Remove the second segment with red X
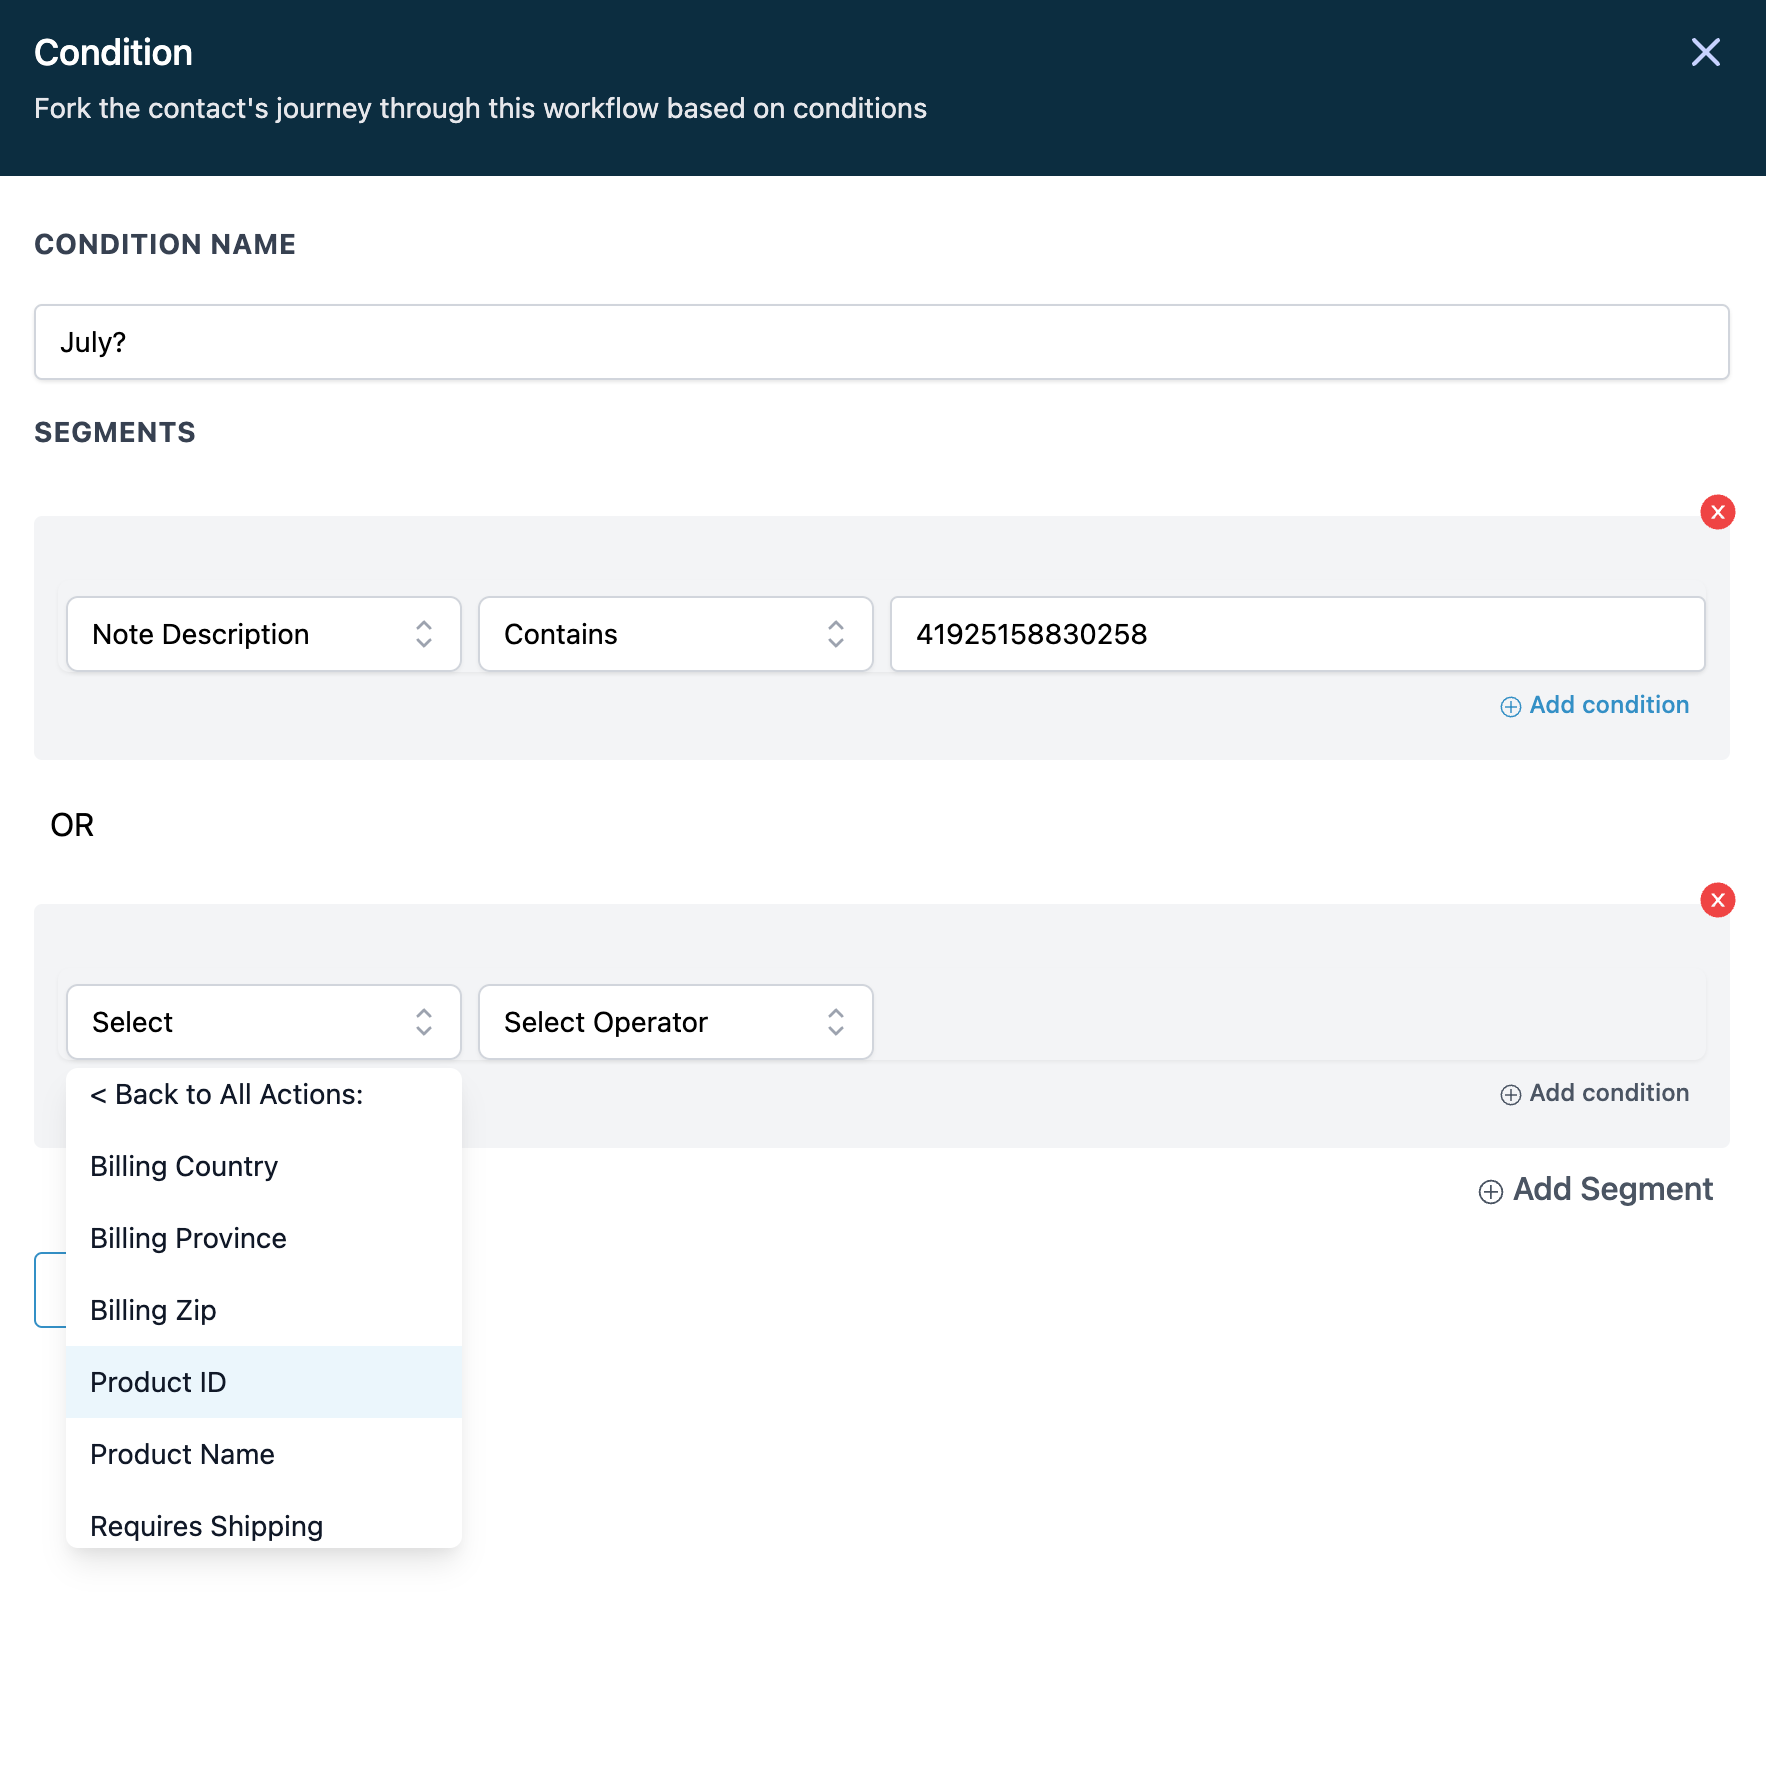The height and width of the screenshot is (1766, 1766). pos(1717,900)
